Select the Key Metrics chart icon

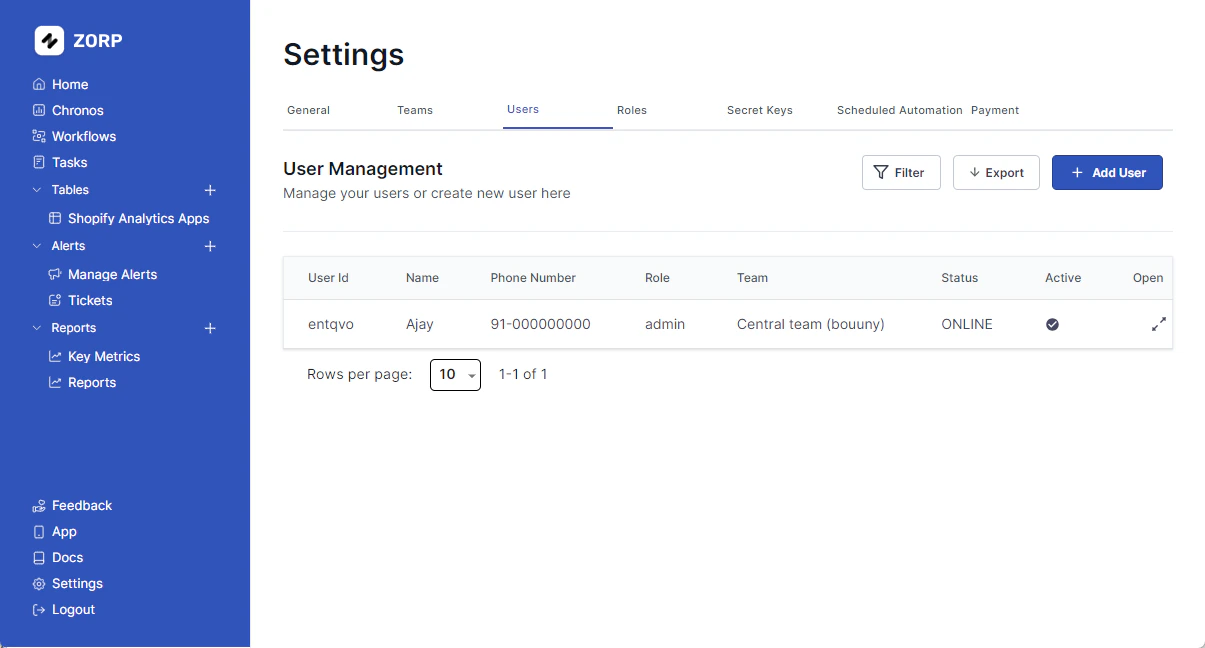coord(56,356)
